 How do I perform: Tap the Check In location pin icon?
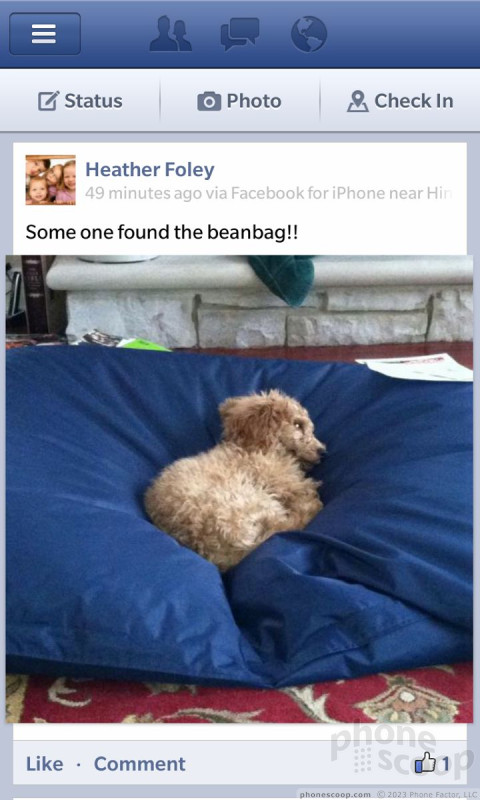(358, 101)
